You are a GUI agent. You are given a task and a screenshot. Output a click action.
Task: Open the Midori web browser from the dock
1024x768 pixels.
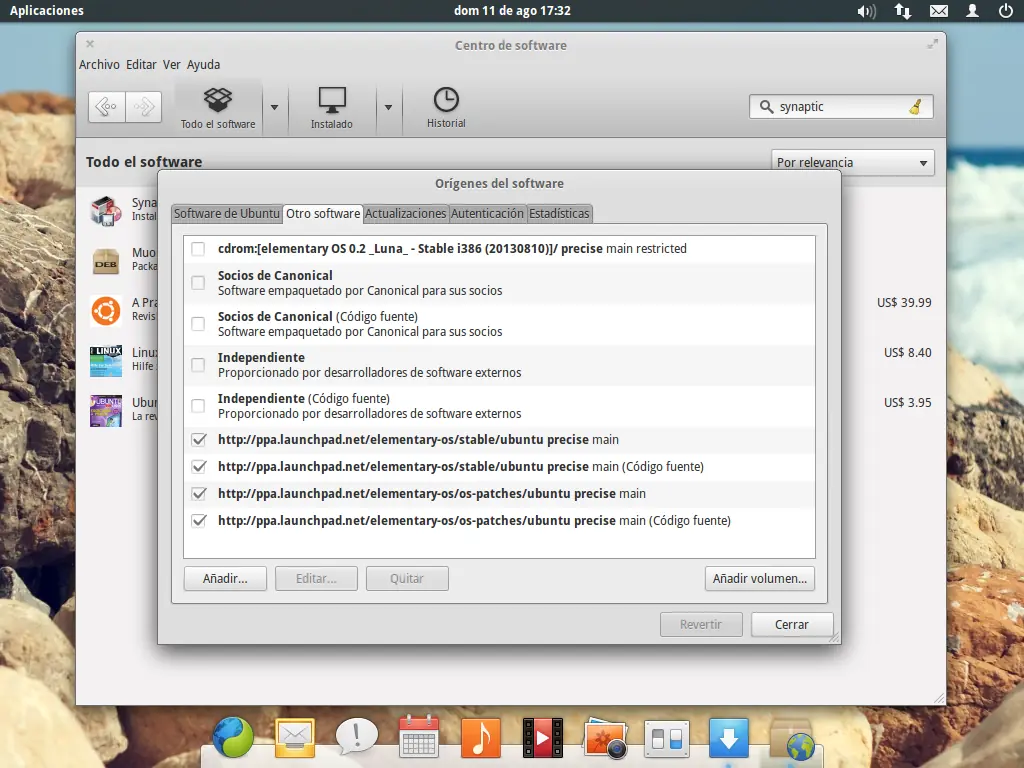232,737
